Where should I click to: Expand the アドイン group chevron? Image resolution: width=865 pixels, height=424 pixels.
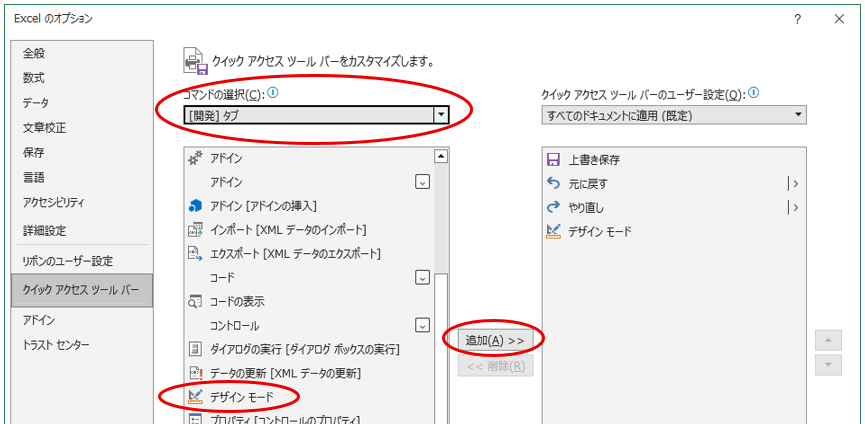click(422, 182)
